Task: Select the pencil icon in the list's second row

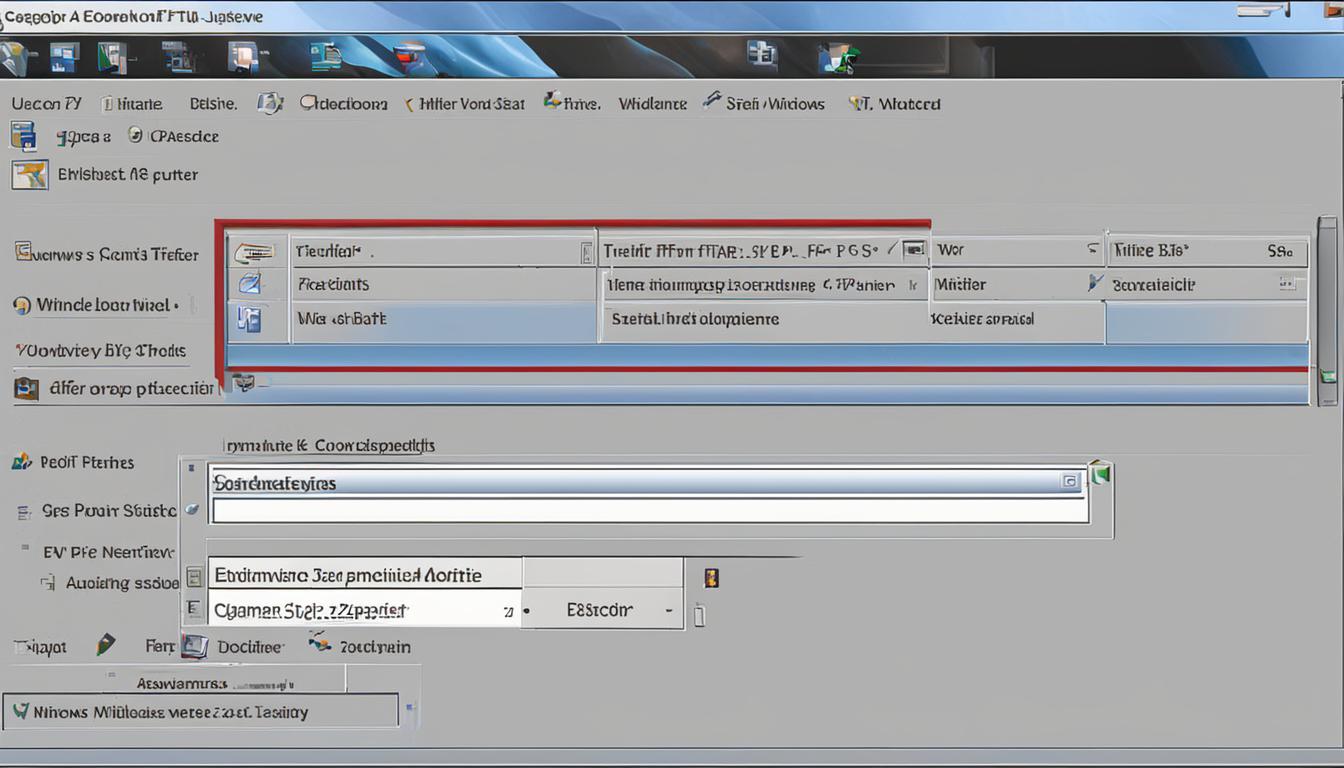Action: [x=253, y=284]
